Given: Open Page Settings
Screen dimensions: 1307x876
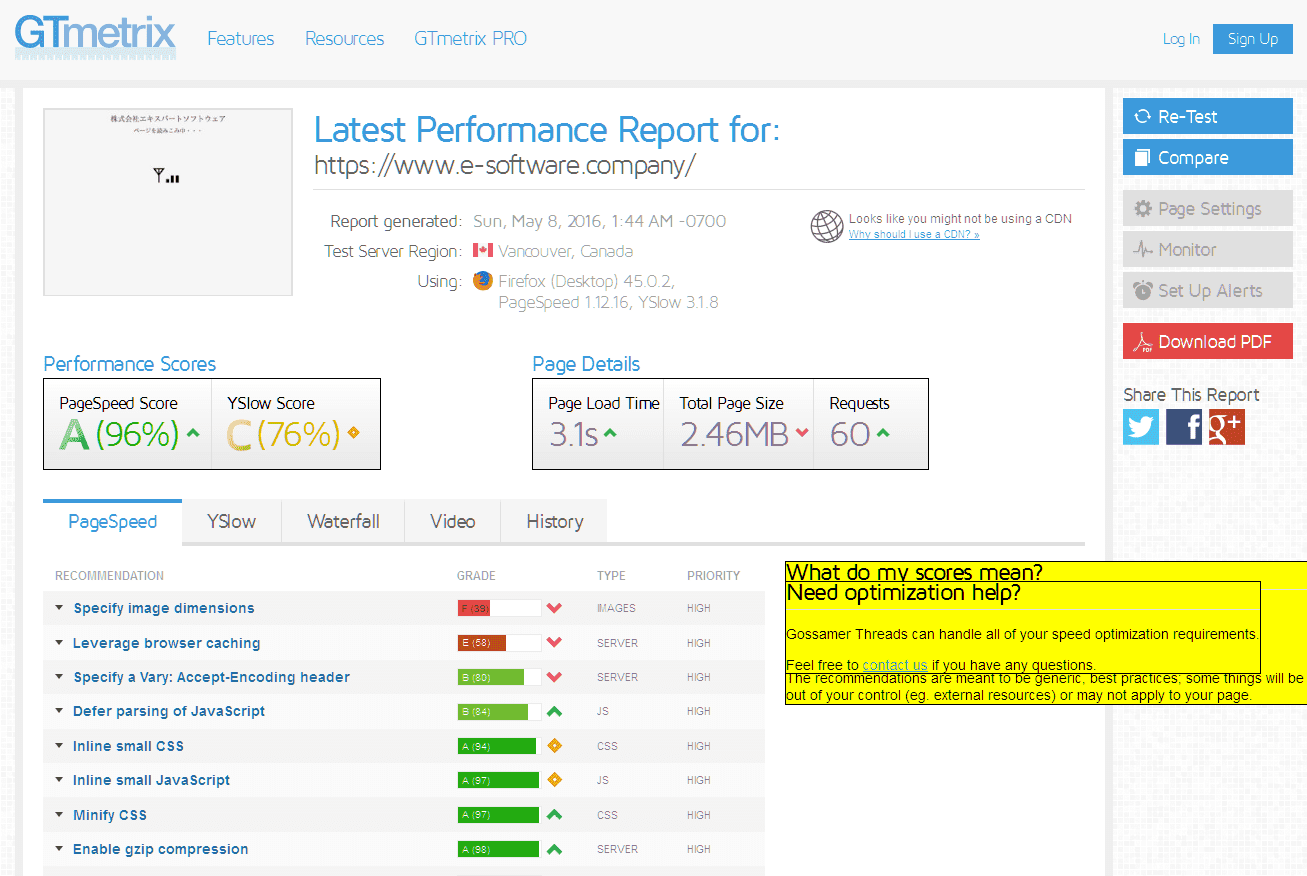Looking at the screenshot, I should point(1208,209).
